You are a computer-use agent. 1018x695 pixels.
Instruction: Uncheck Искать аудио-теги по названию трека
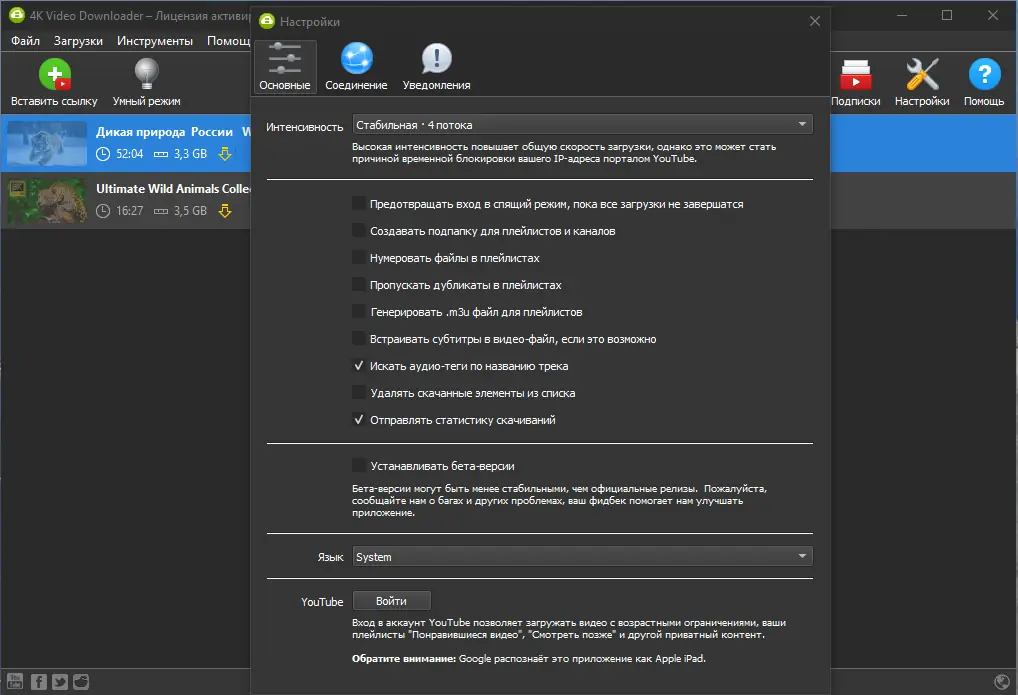(x=358, y=366)
